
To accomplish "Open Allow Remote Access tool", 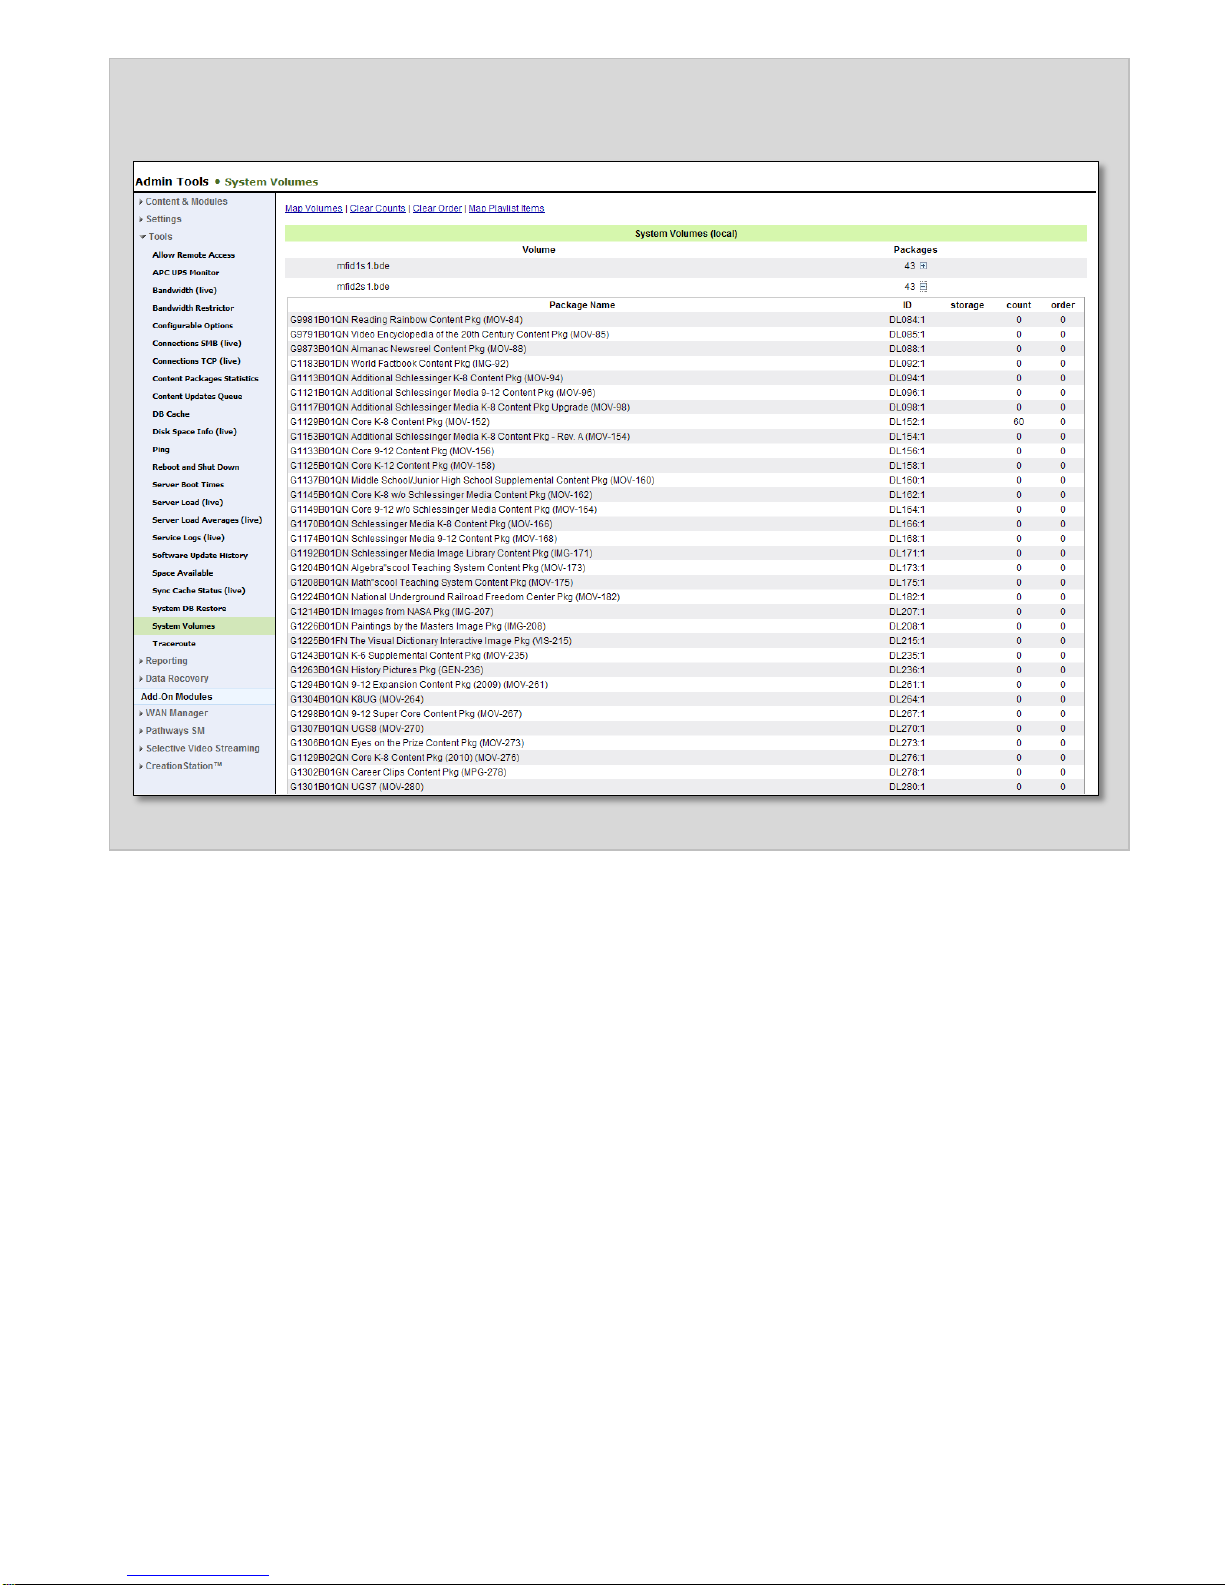I will [x=194, y=255].
